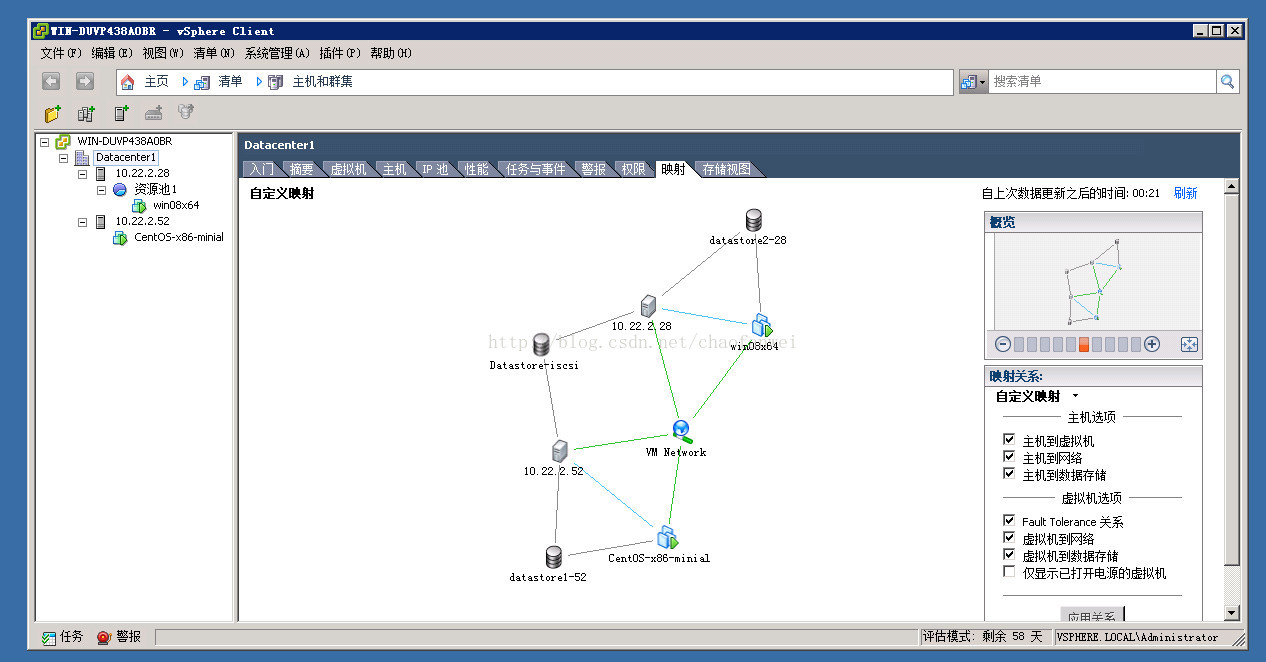Viewport: 1266px width, 662px height.
Task: Click 清单 in the breadcrumb
Action: click(x=230, y=82)
